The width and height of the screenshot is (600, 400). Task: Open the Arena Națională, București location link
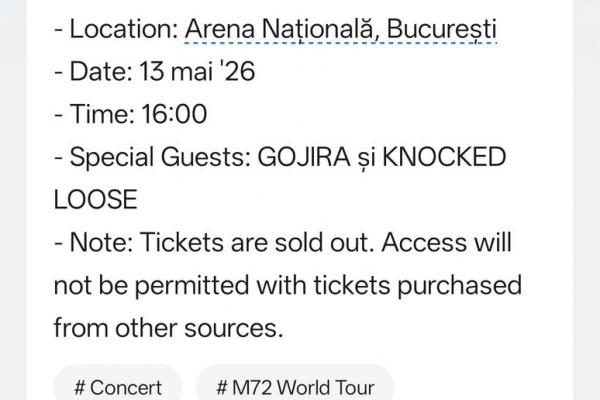(341, 29)
